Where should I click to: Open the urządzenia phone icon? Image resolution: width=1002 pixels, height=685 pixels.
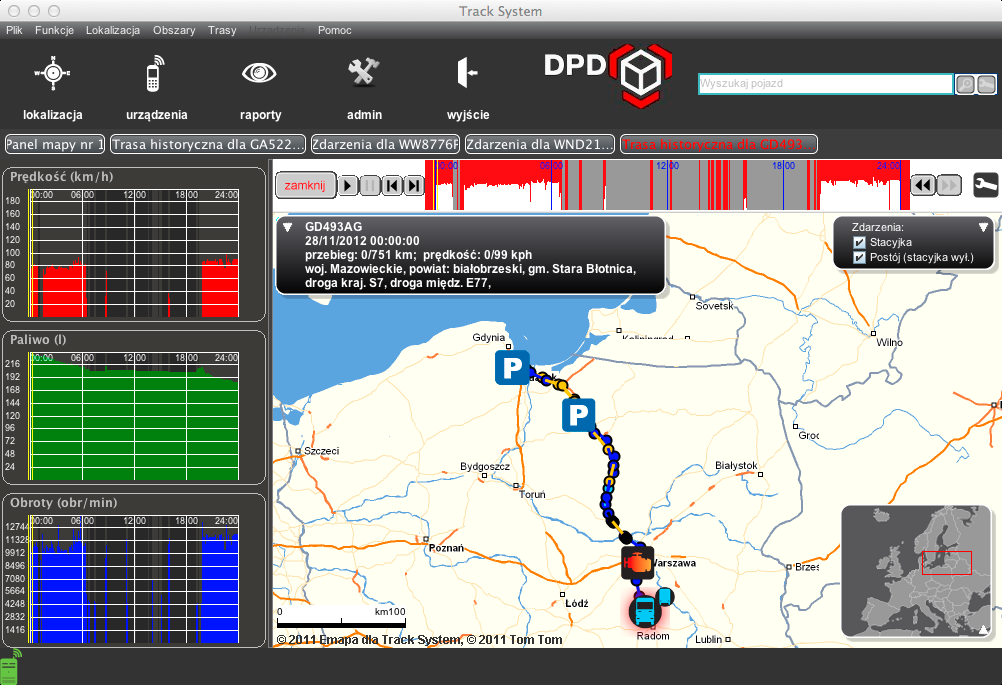pos(154,73)
